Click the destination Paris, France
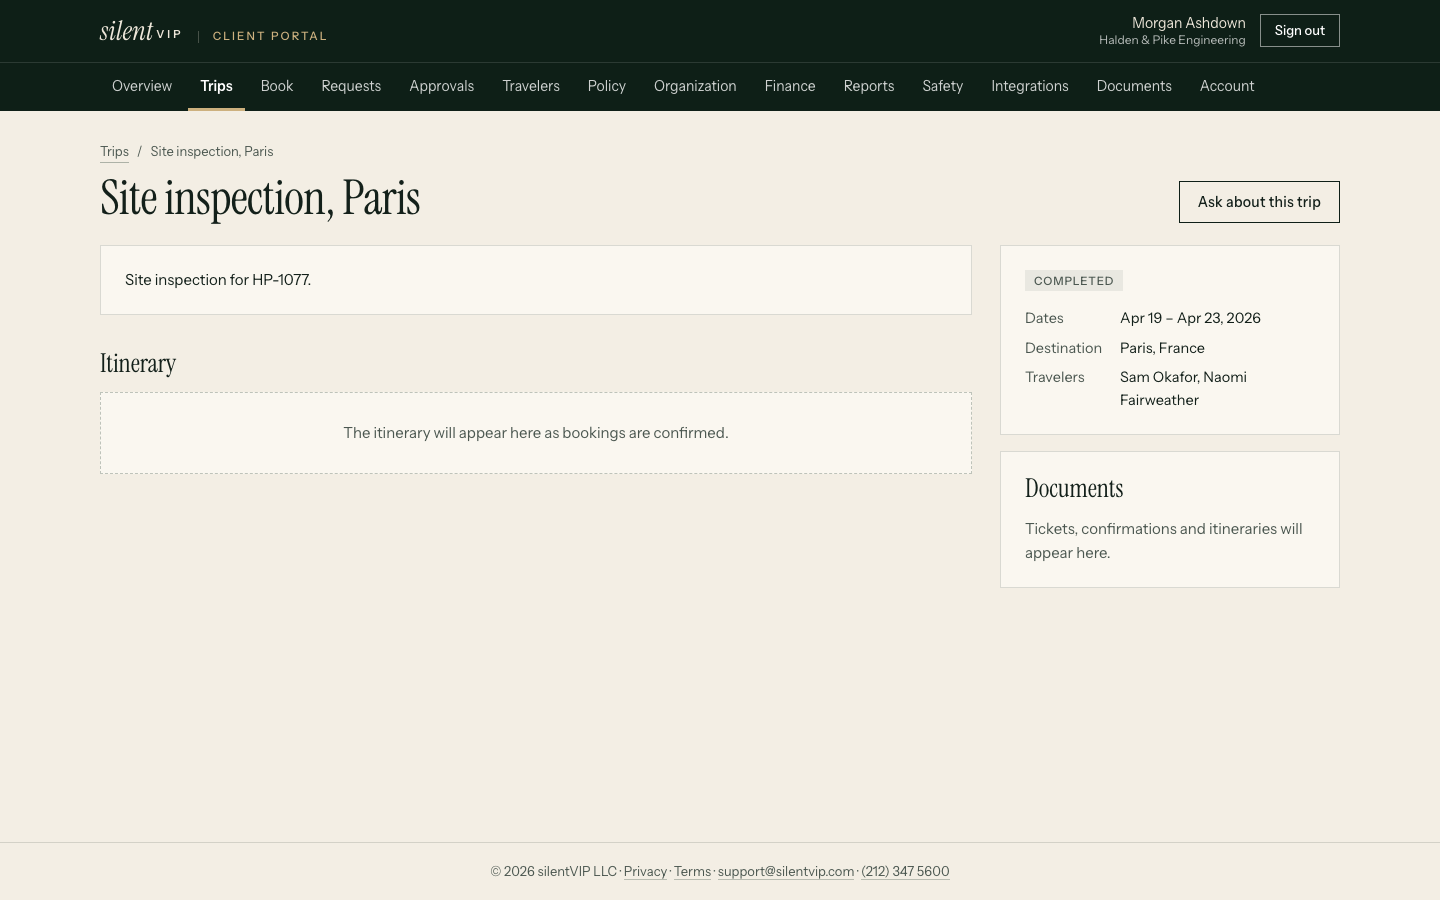 [1162, 348]
